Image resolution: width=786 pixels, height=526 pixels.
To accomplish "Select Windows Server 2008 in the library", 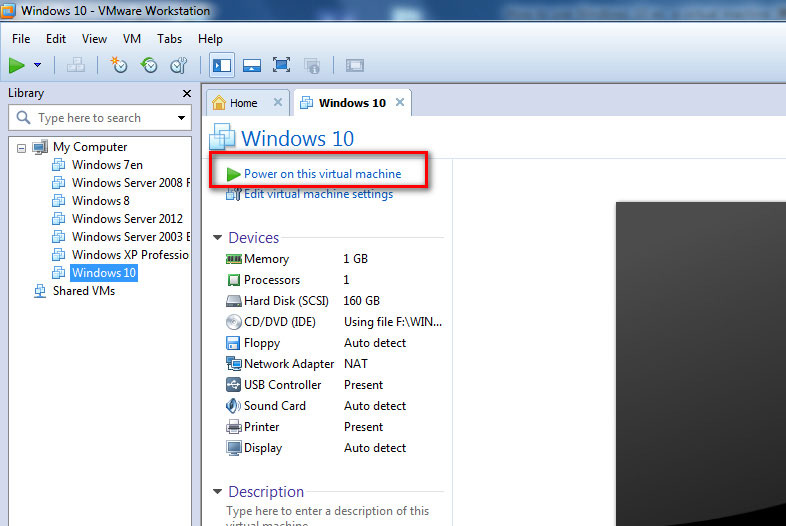I will 130,183.
